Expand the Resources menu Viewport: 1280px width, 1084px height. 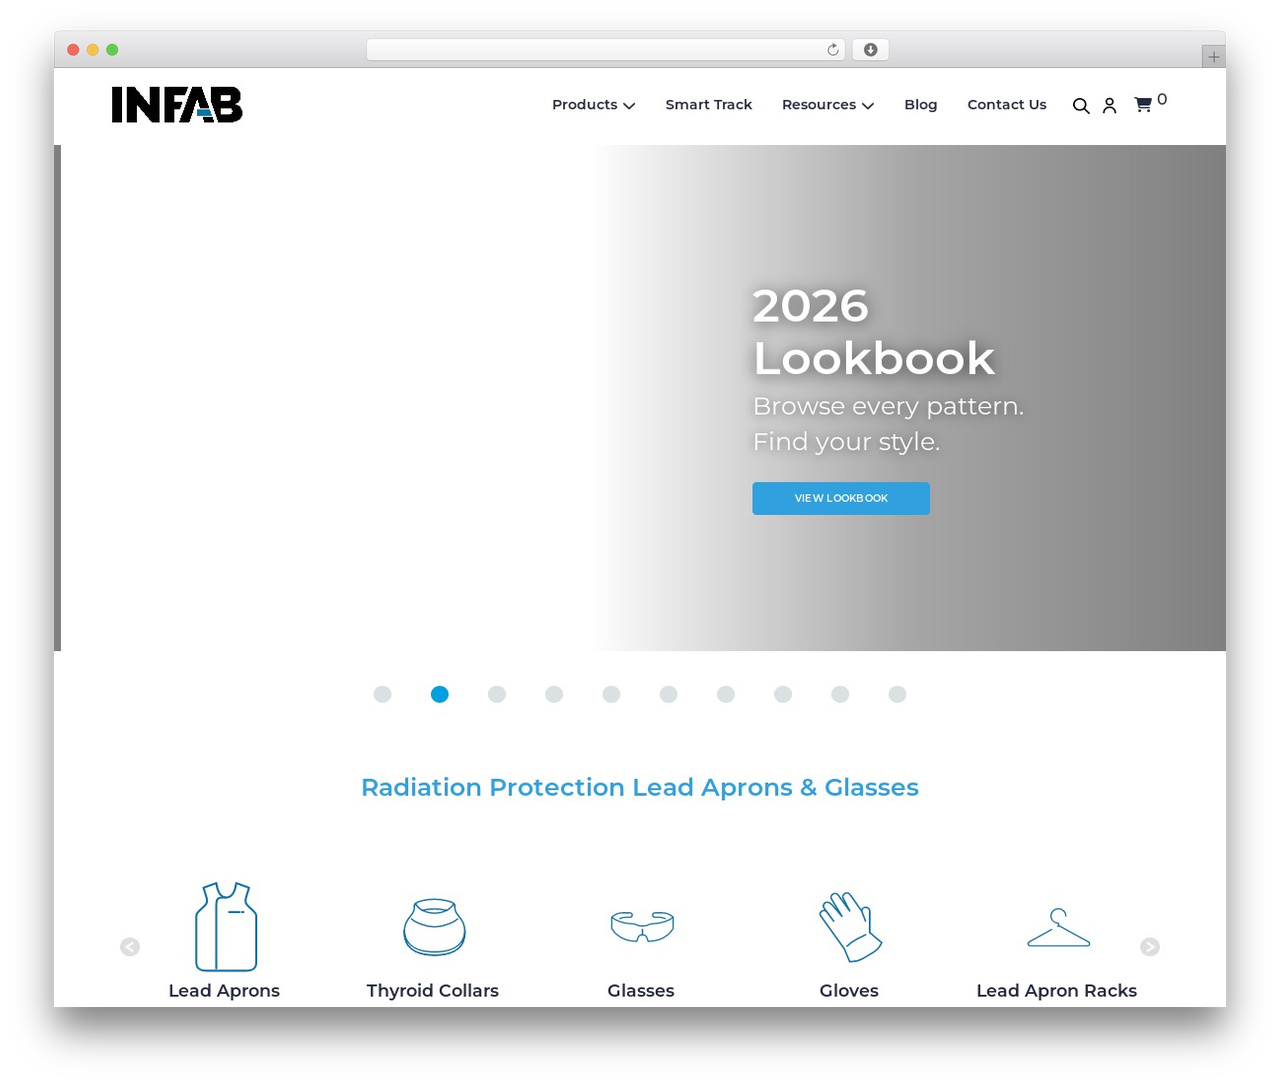828,105
